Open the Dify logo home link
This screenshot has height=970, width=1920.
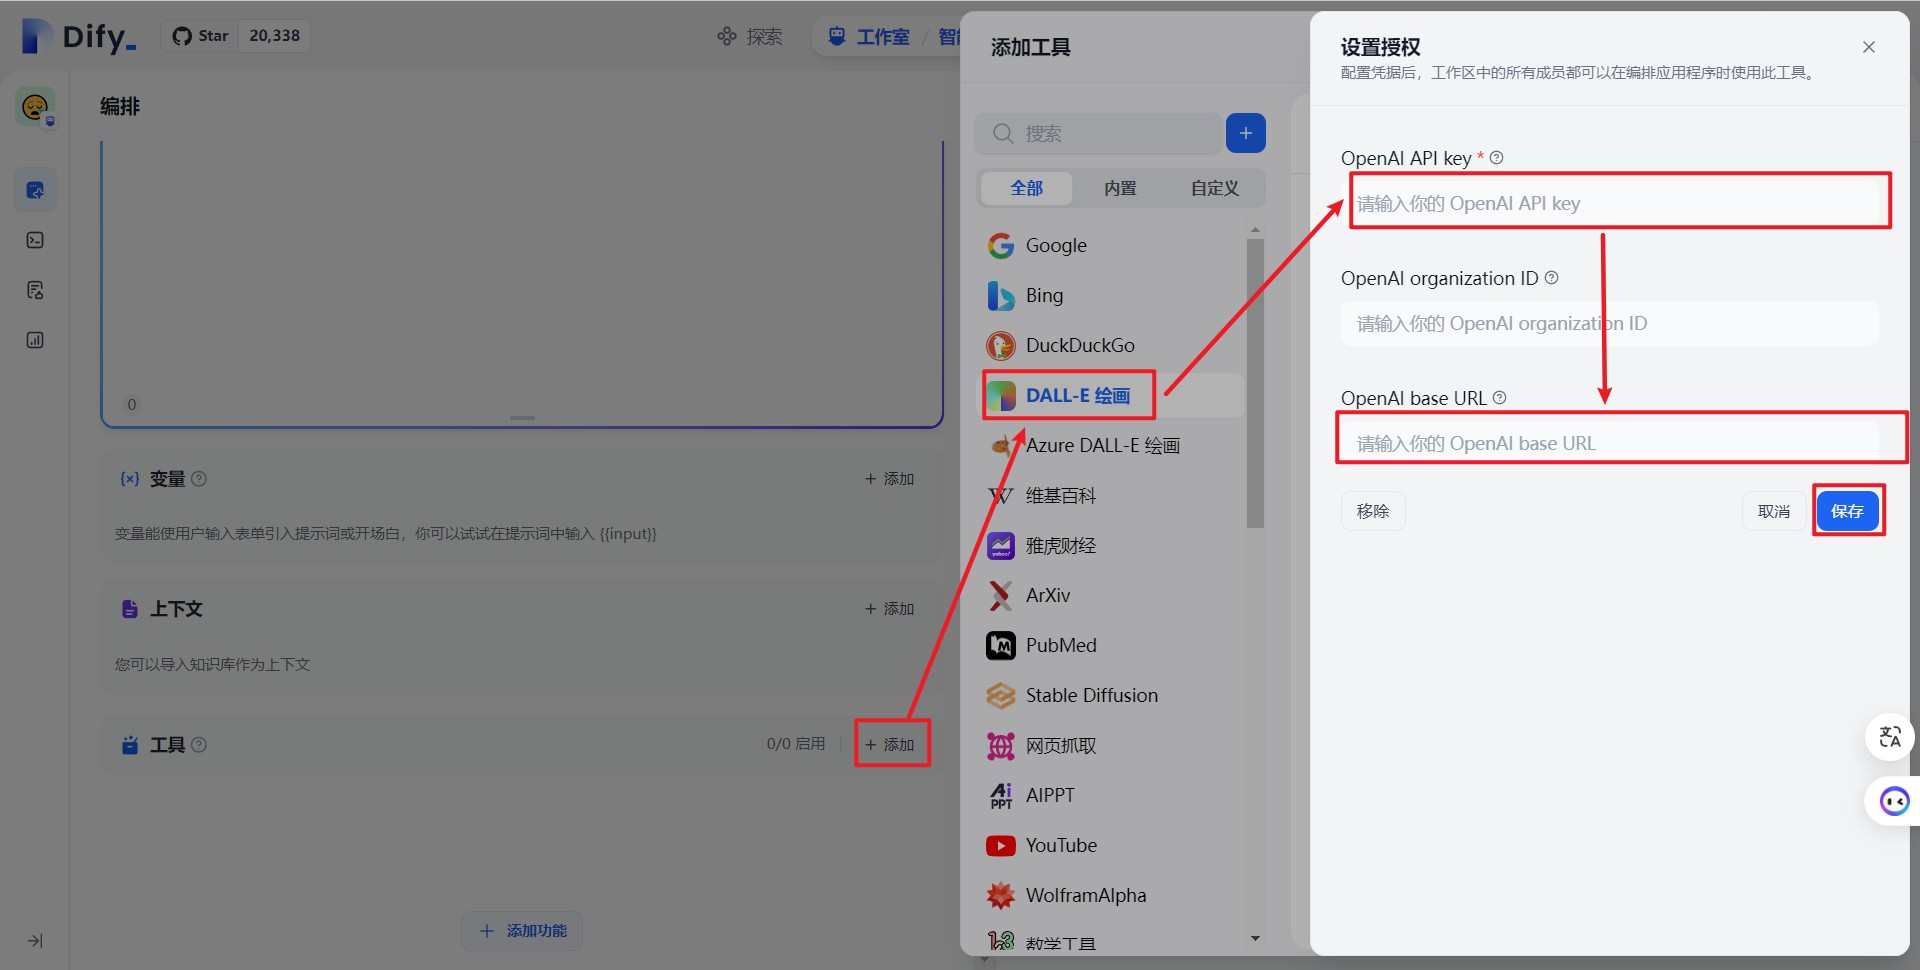[x=78, y=36]
